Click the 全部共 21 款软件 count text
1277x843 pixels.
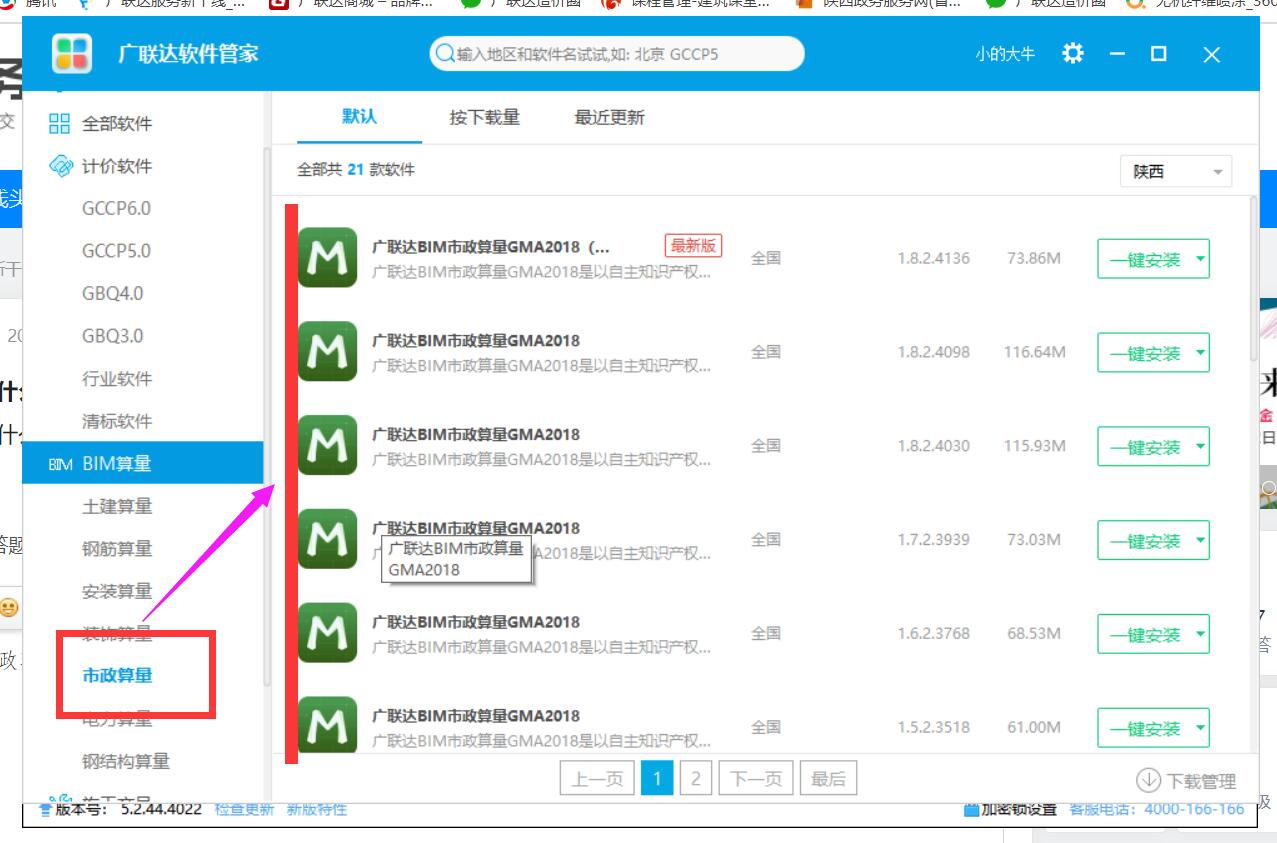[x=356, y=170]
